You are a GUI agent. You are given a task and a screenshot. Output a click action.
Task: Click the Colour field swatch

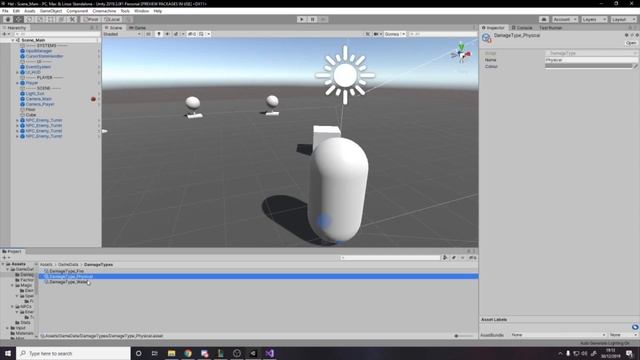tap(589, 66)
